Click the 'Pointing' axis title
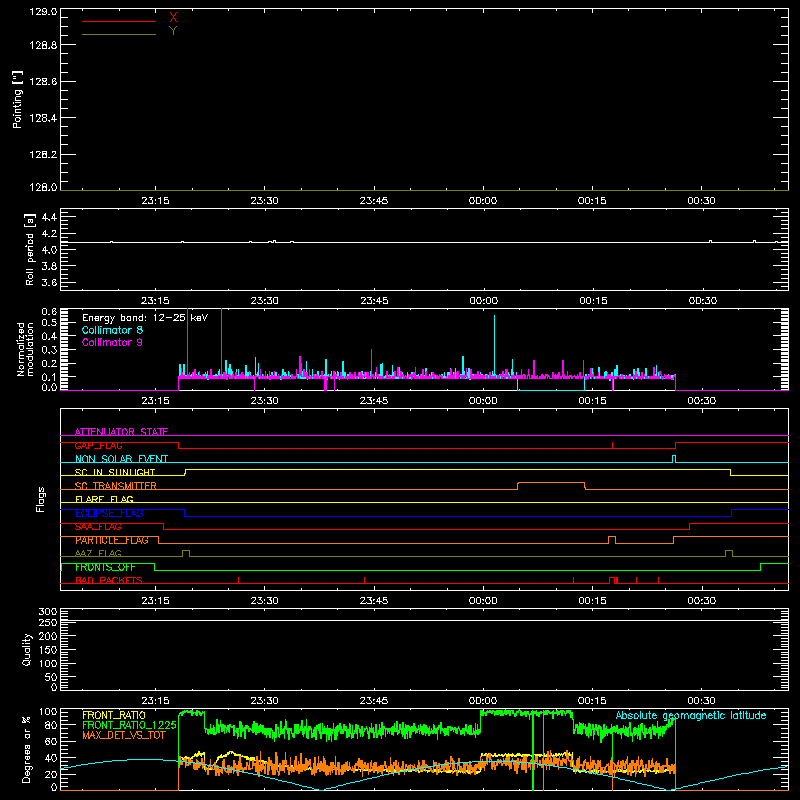 point(17,100)
